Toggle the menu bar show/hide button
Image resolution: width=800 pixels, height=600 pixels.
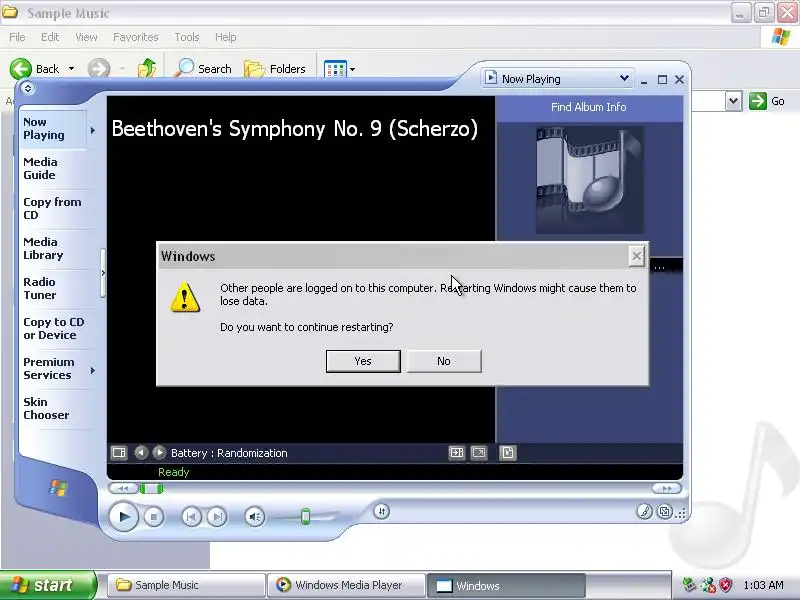coord(28,88)
